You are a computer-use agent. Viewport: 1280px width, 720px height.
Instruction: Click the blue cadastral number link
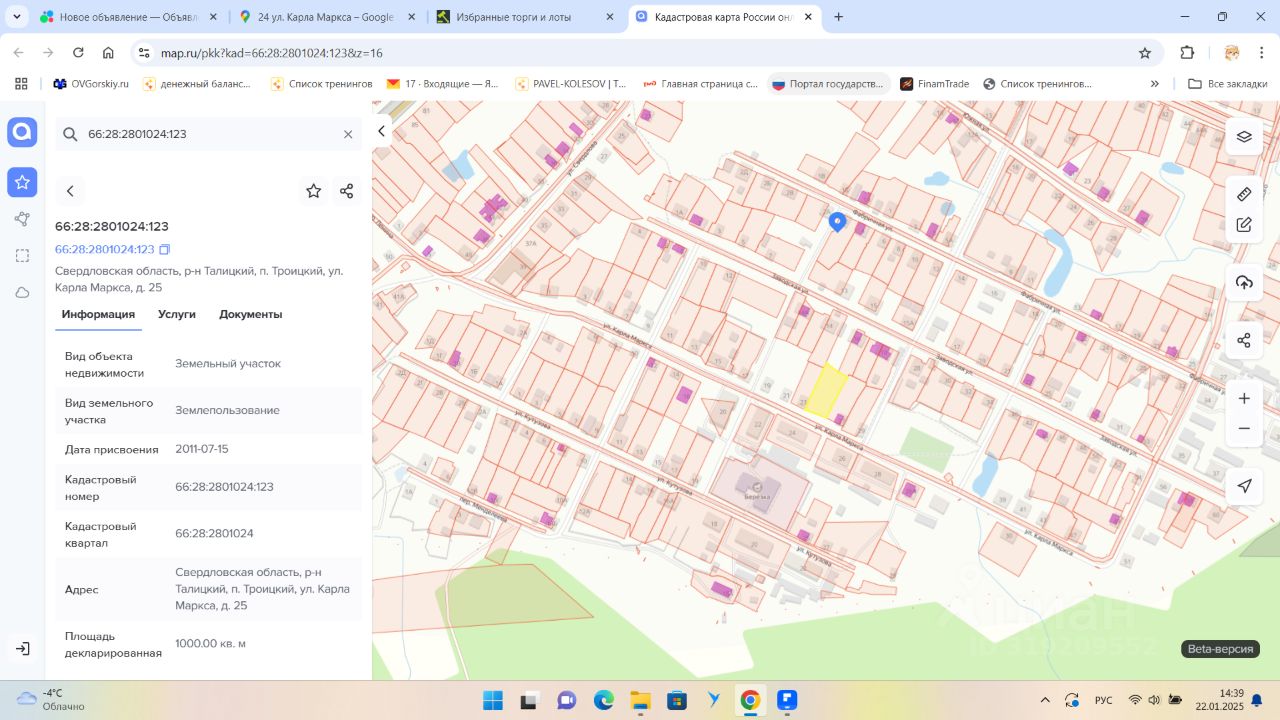point(104,249)
